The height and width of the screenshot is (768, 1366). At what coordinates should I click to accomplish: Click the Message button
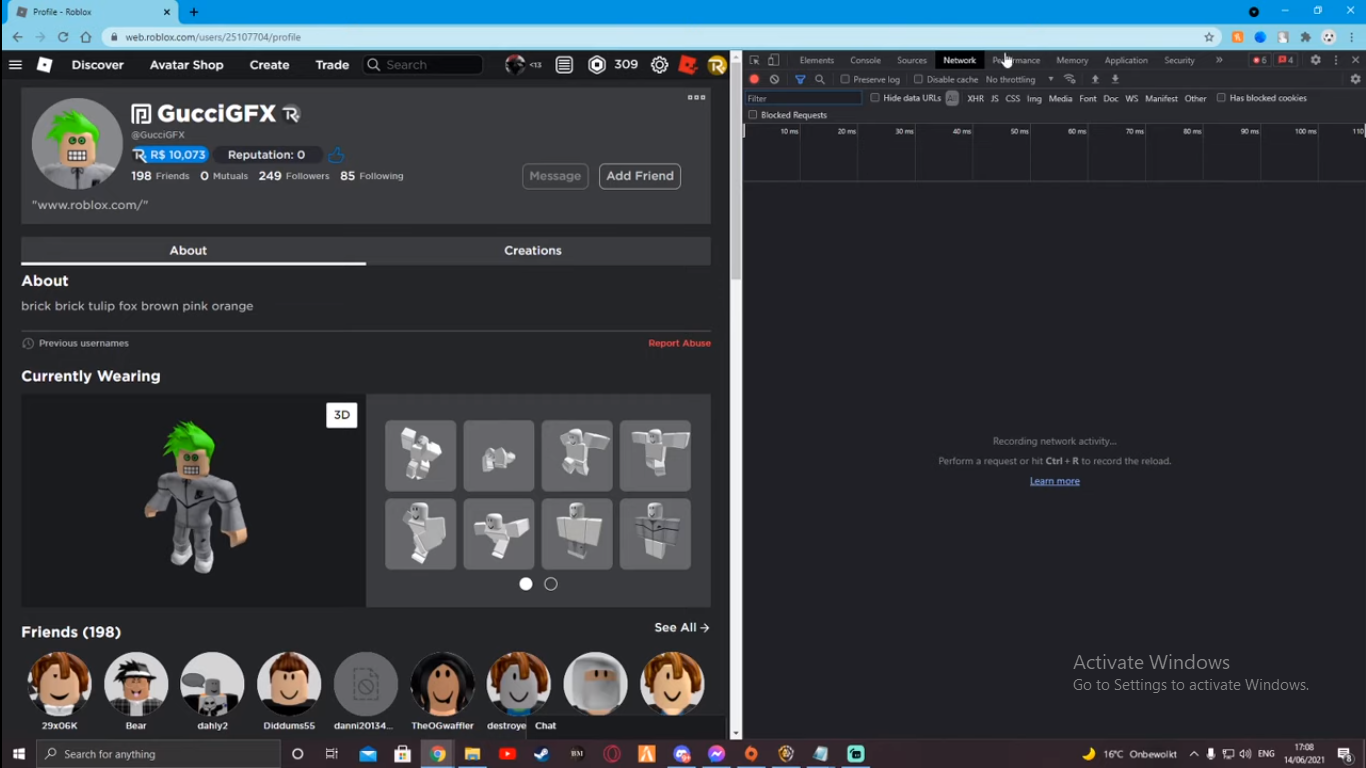click(x=555, y=176)
